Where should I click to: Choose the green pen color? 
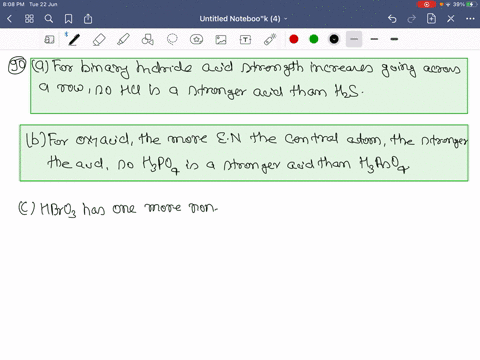[314, 39]
